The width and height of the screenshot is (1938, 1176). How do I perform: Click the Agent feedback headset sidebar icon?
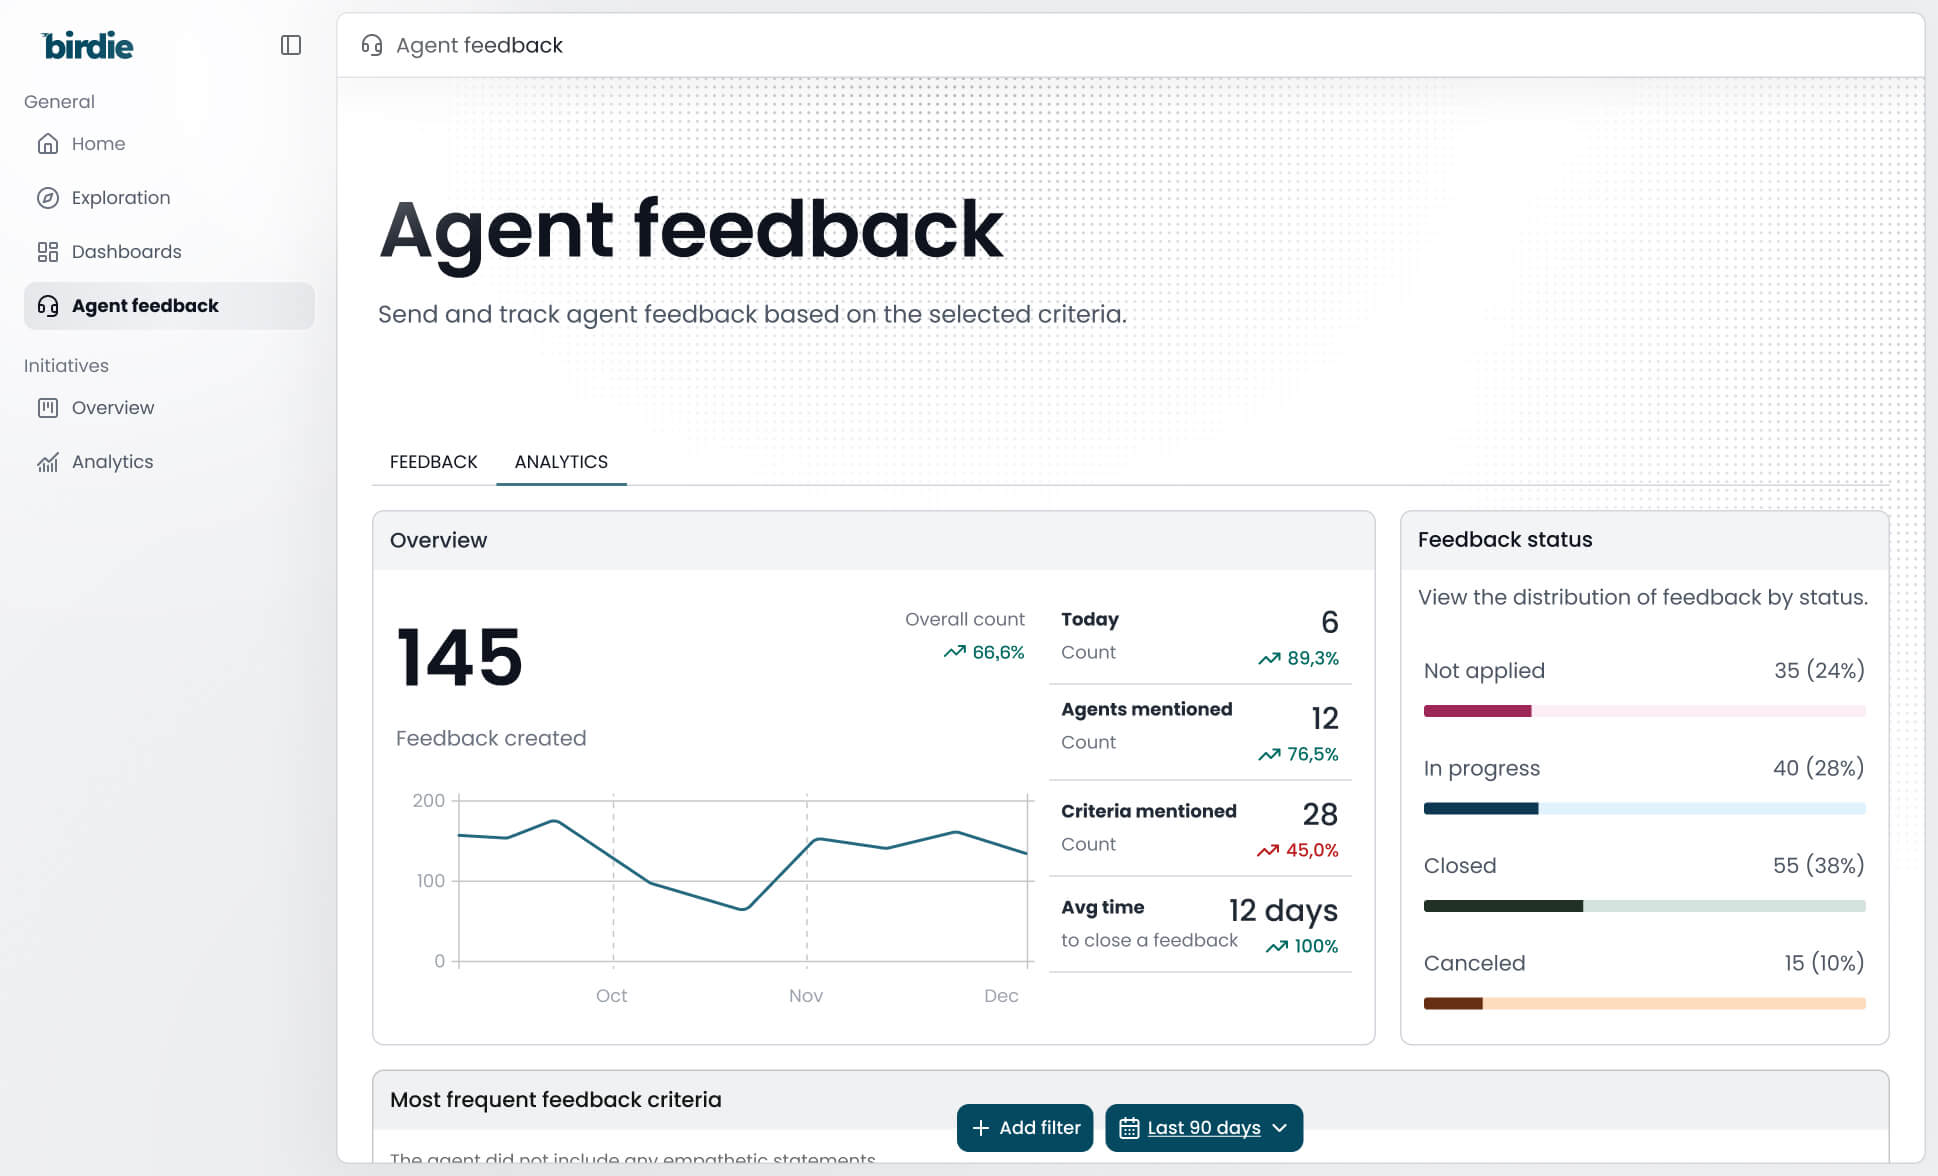[x=47, y=306]
